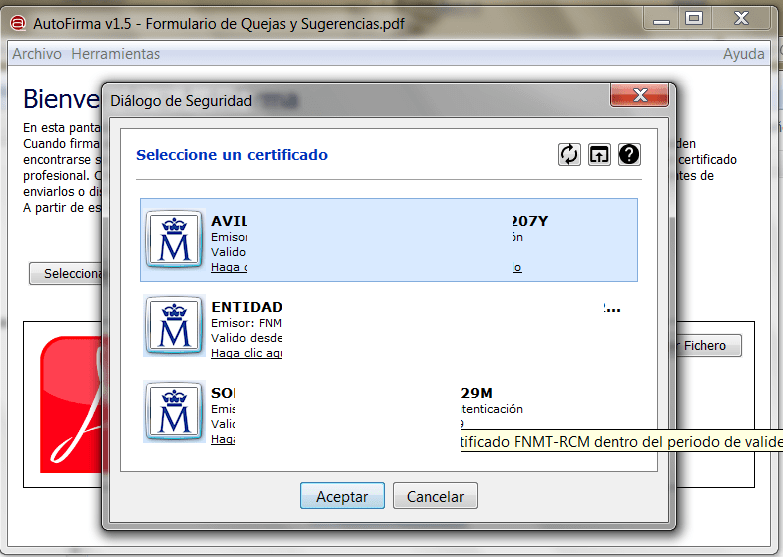Select the ENTIDAD certificate name
Image resolution: width=783 pixels, height=557 pixels.
(x=247, y=307)
